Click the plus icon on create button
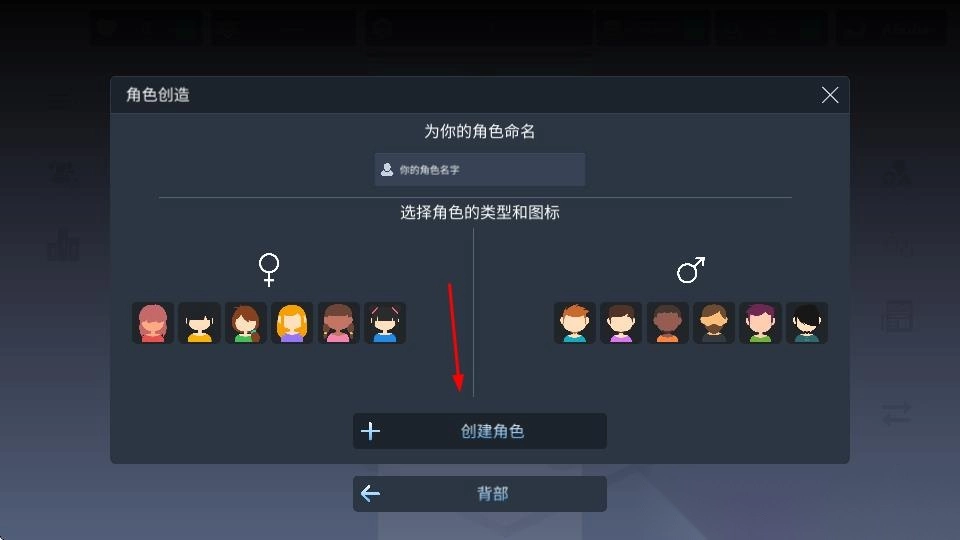Viewport: 960px width, 540px height. (370, 431)
